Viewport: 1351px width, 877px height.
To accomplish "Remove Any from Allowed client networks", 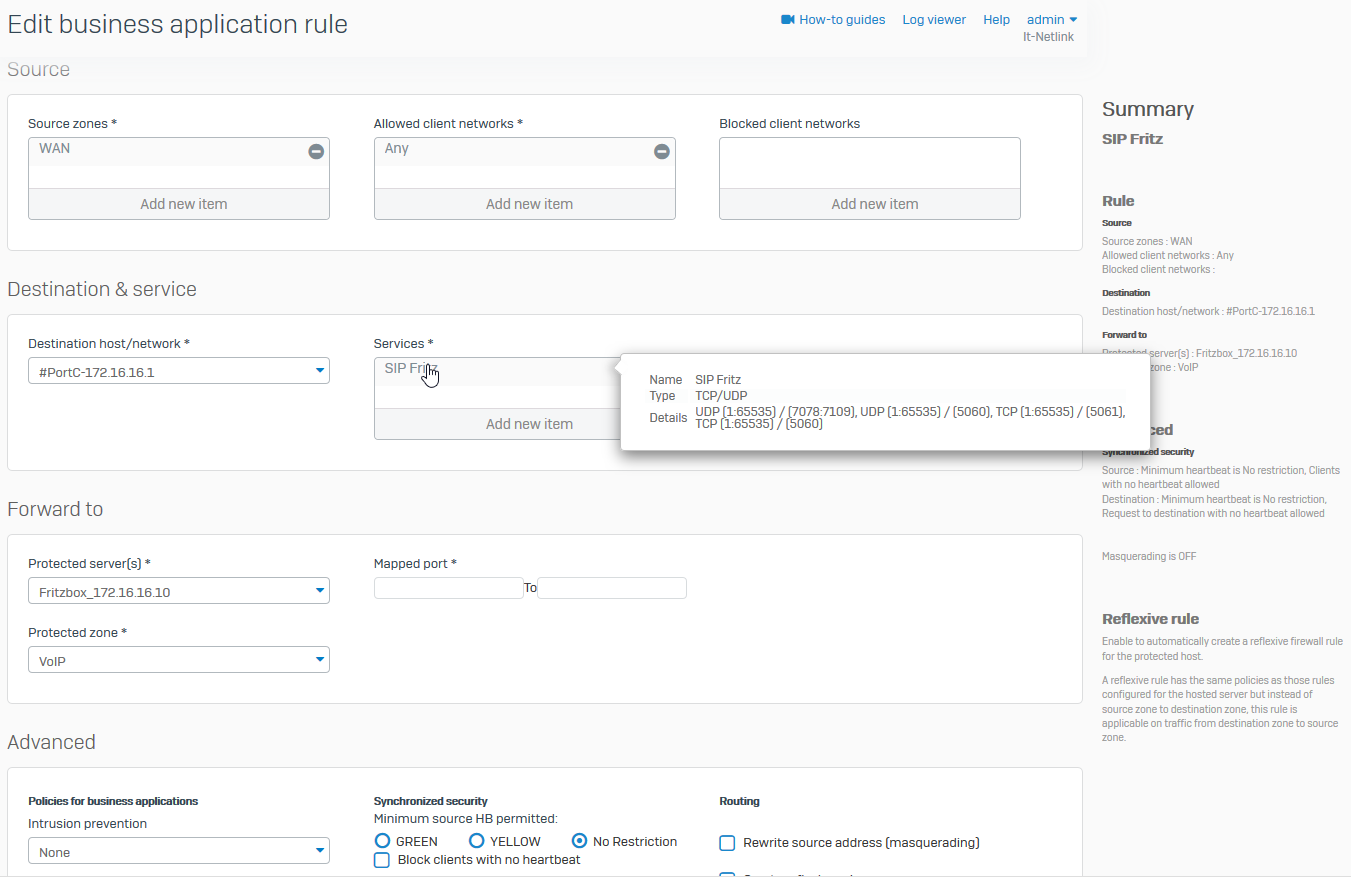I will [x=661, y=151].
